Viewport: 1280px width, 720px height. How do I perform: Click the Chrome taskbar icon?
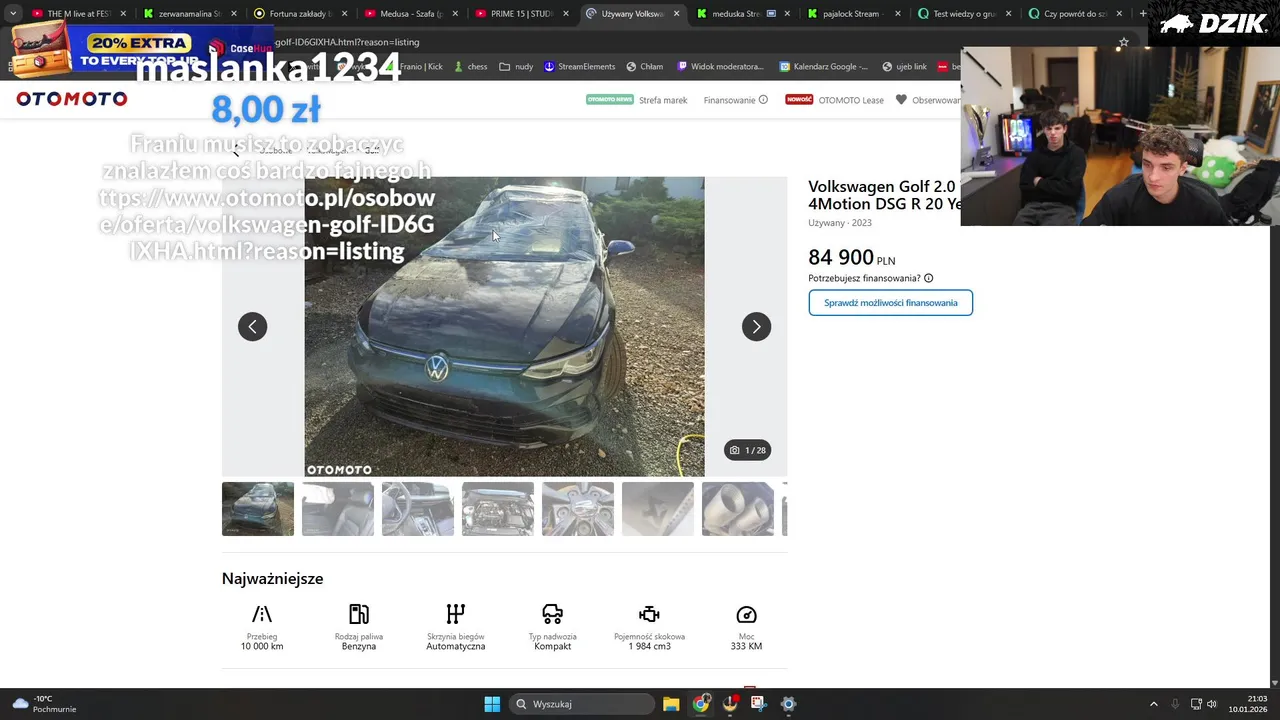pos(701,704)
